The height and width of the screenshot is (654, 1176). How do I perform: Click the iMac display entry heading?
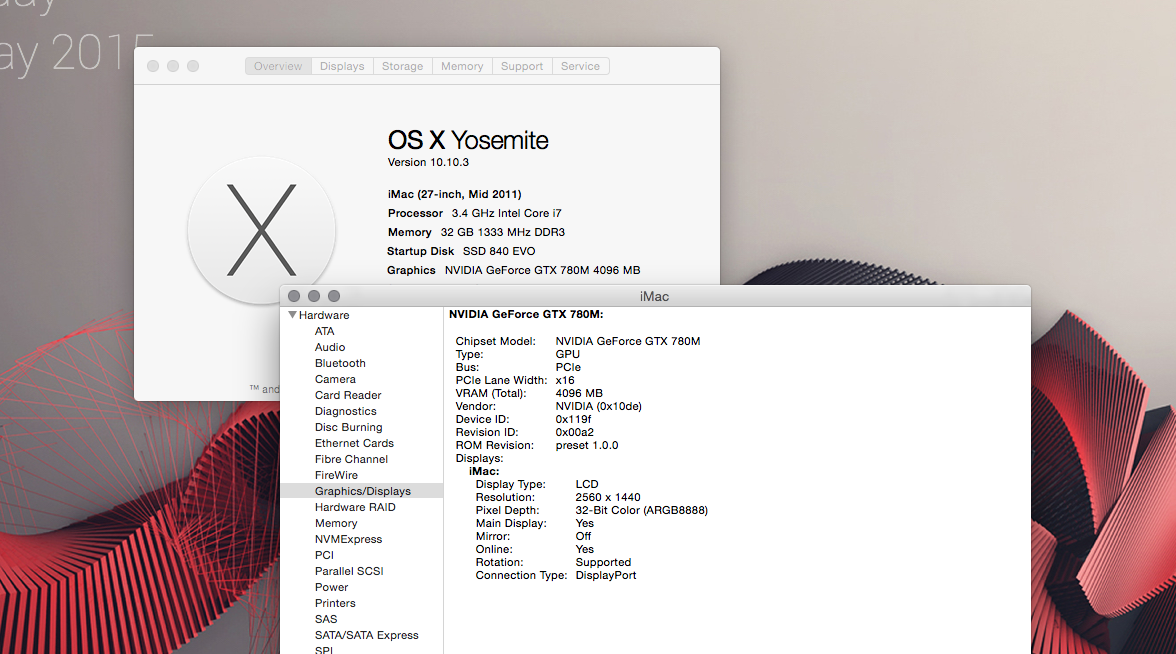(x=484, y=471)
